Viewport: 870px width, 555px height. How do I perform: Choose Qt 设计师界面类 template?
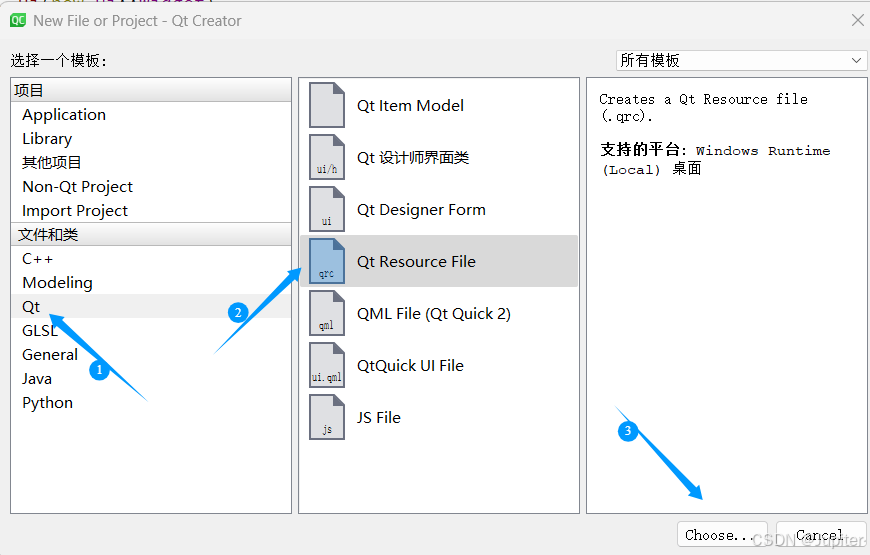(439, 157)
